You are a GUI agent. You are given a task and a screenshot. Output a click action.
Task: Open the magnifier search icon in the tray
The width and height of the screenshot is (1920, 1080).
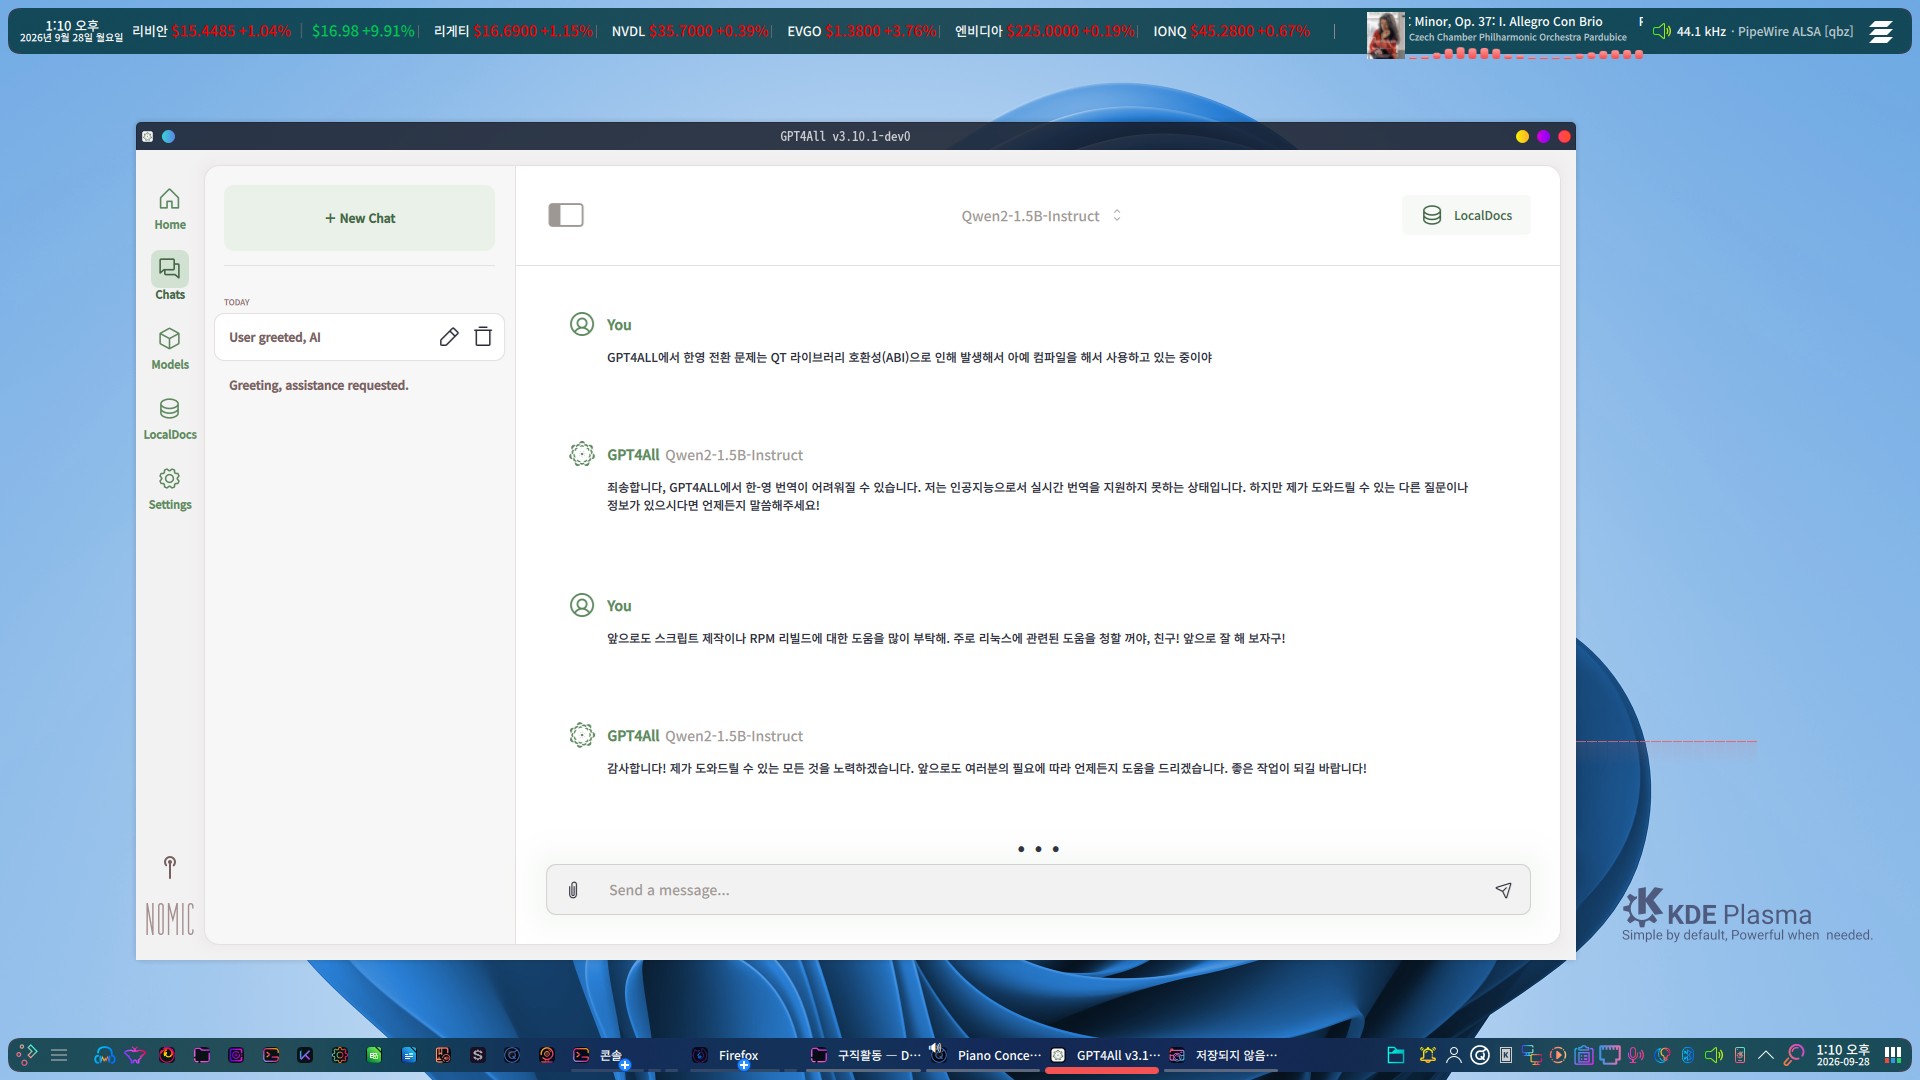click(x=1794, y=1054)
